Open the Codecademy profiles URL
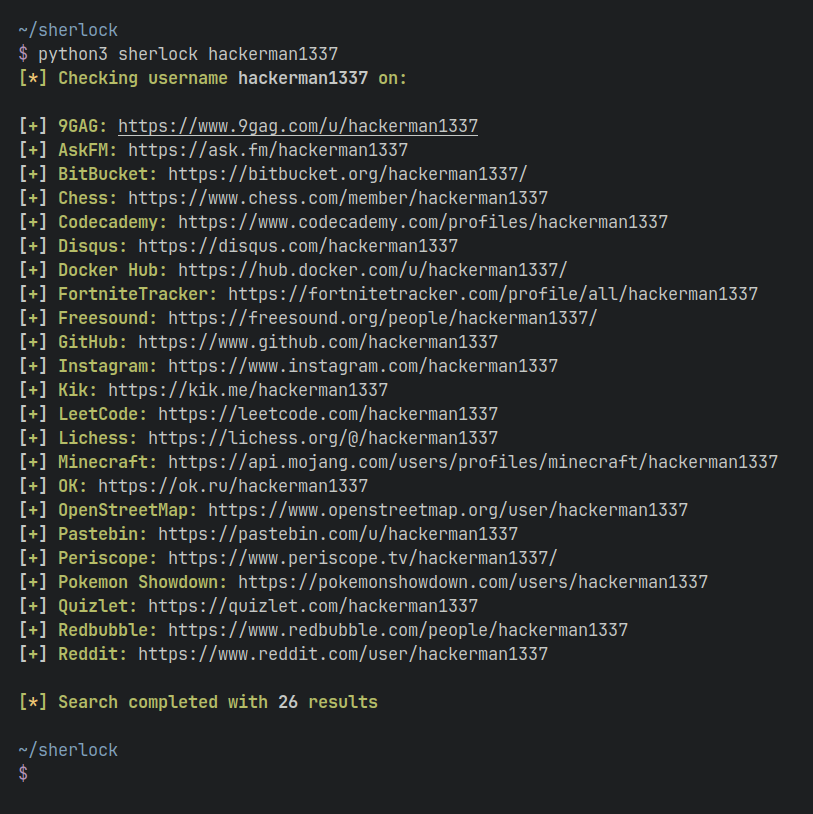Screen dimensions: 813x814 [x=422, y=222]
